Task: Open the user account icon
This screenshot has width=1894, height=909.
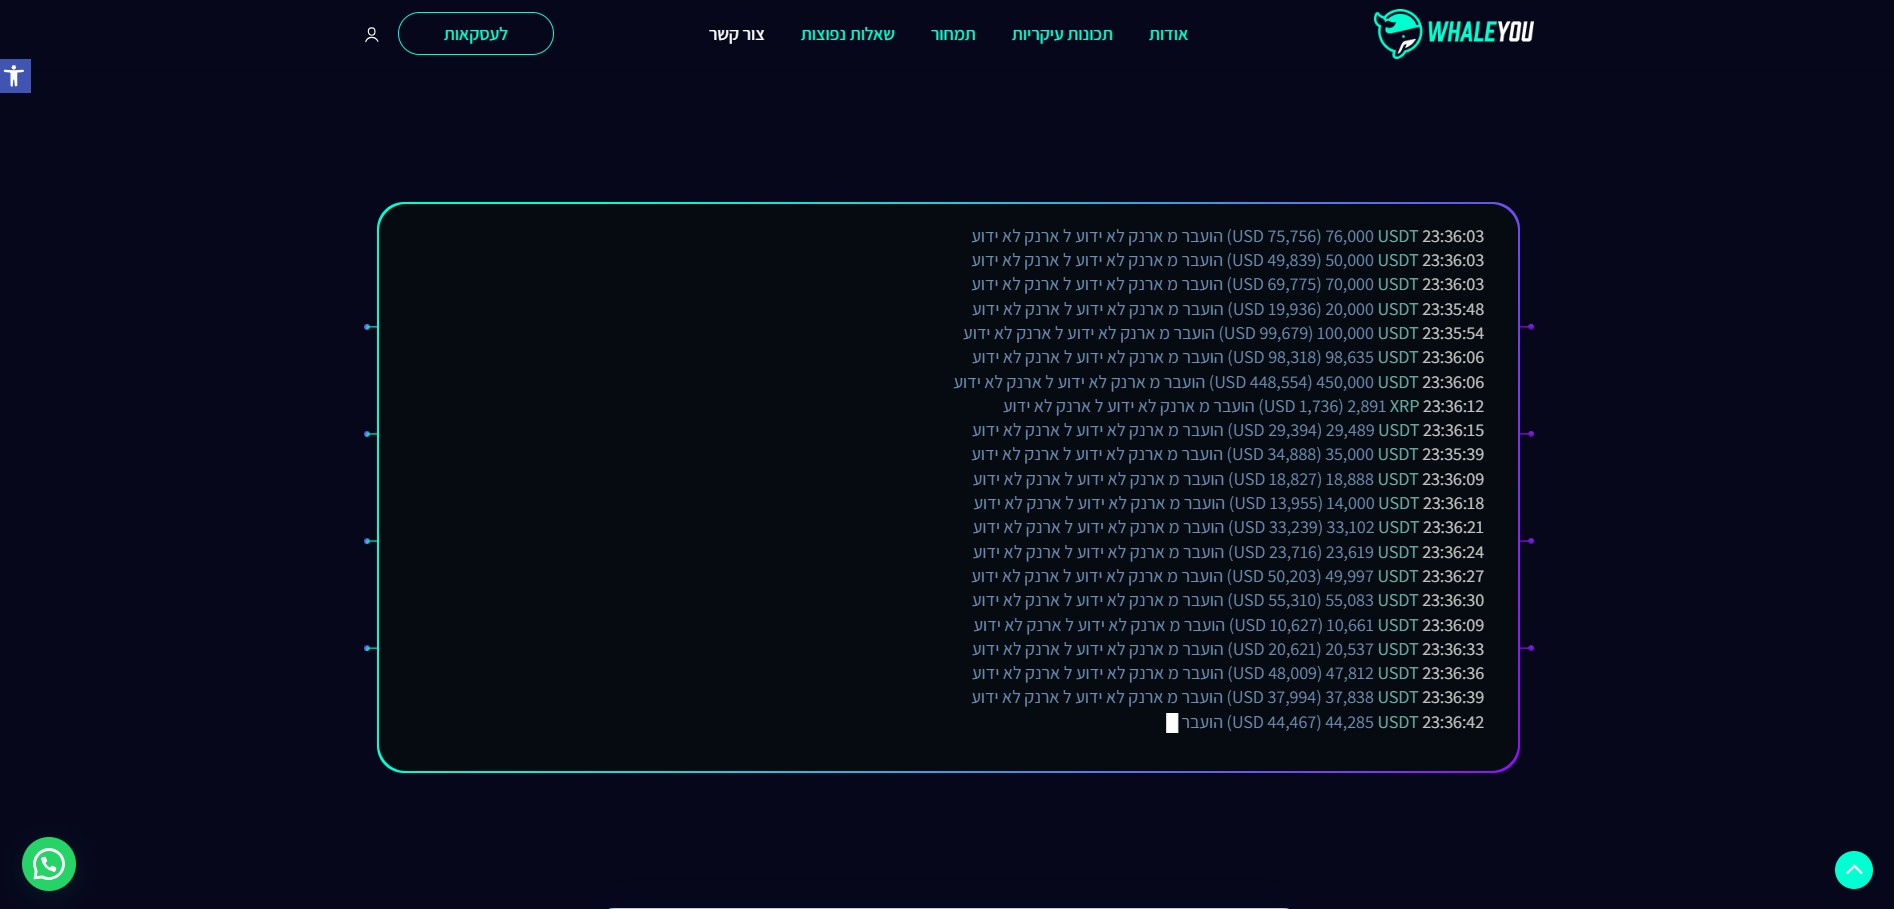Action: pos(372,35)
